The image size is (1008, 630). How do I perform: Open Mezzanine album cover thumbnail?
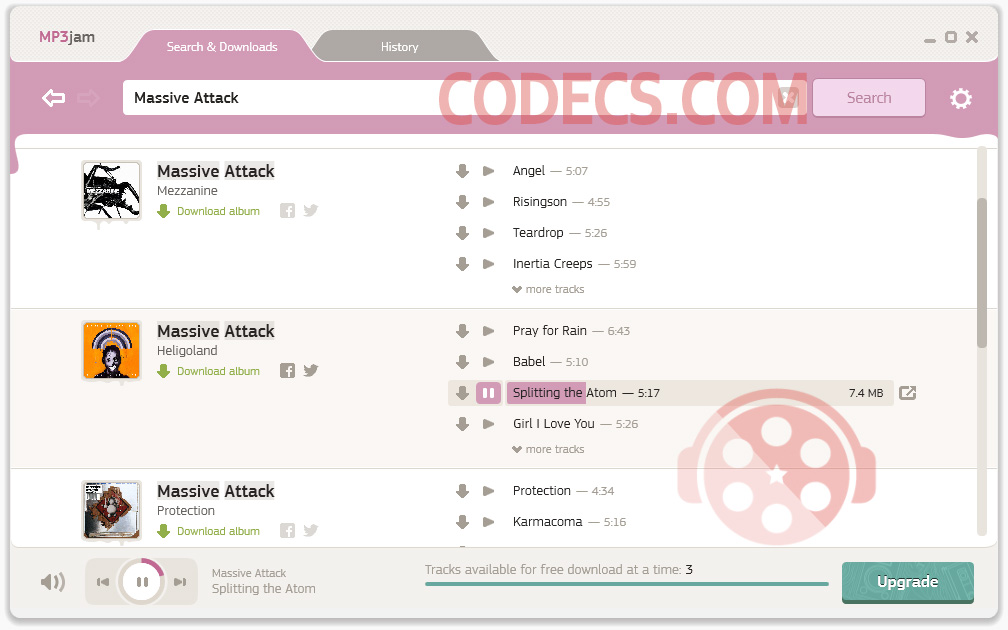tap(111, 190)
